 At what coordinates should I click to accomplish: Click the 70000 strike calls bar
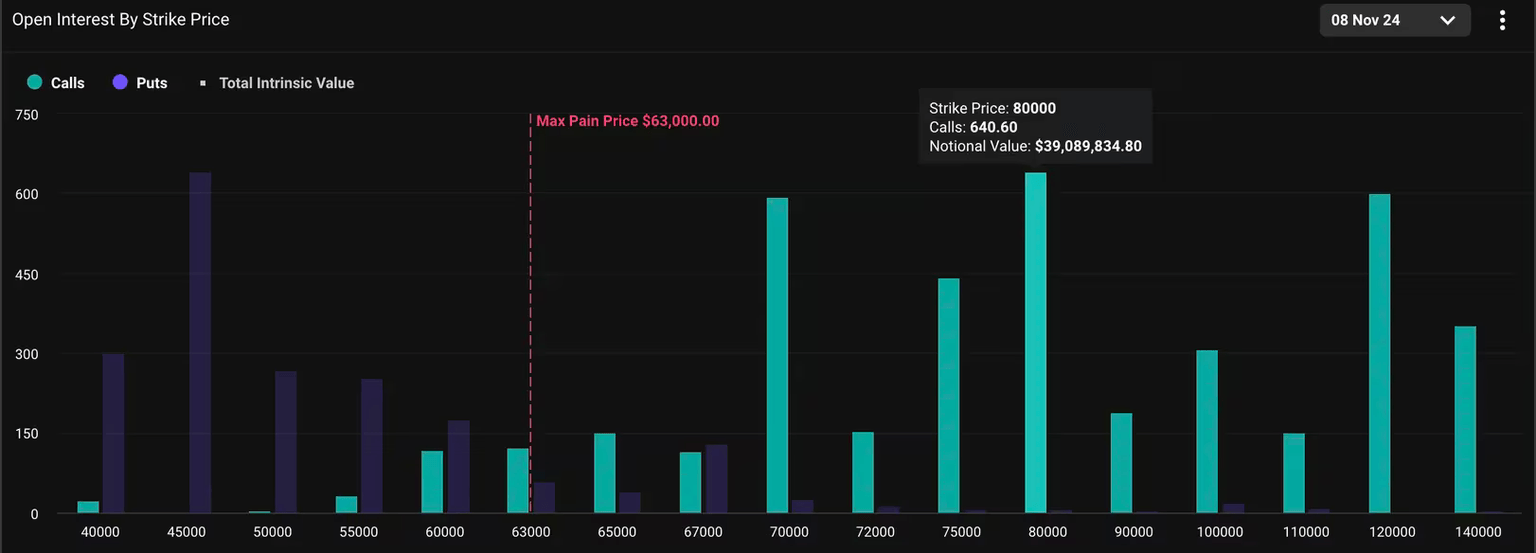(x=777, y=355)
